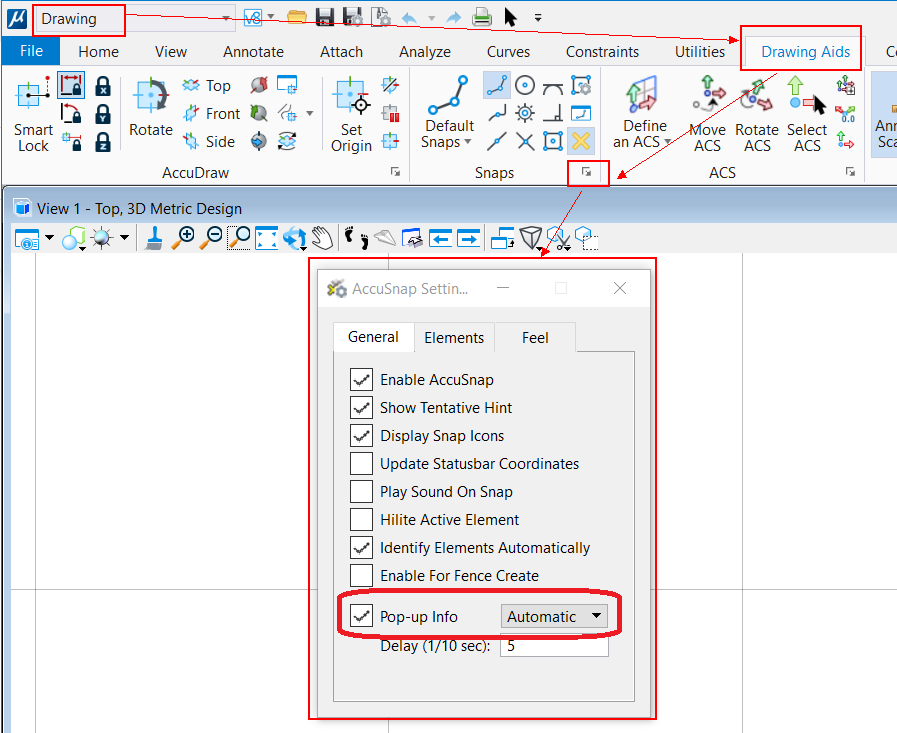The height and width of the screenshot is (733, 897).
Task: Click the Set Origin tool
Action: pyautogui.click(x=351, y=115)
